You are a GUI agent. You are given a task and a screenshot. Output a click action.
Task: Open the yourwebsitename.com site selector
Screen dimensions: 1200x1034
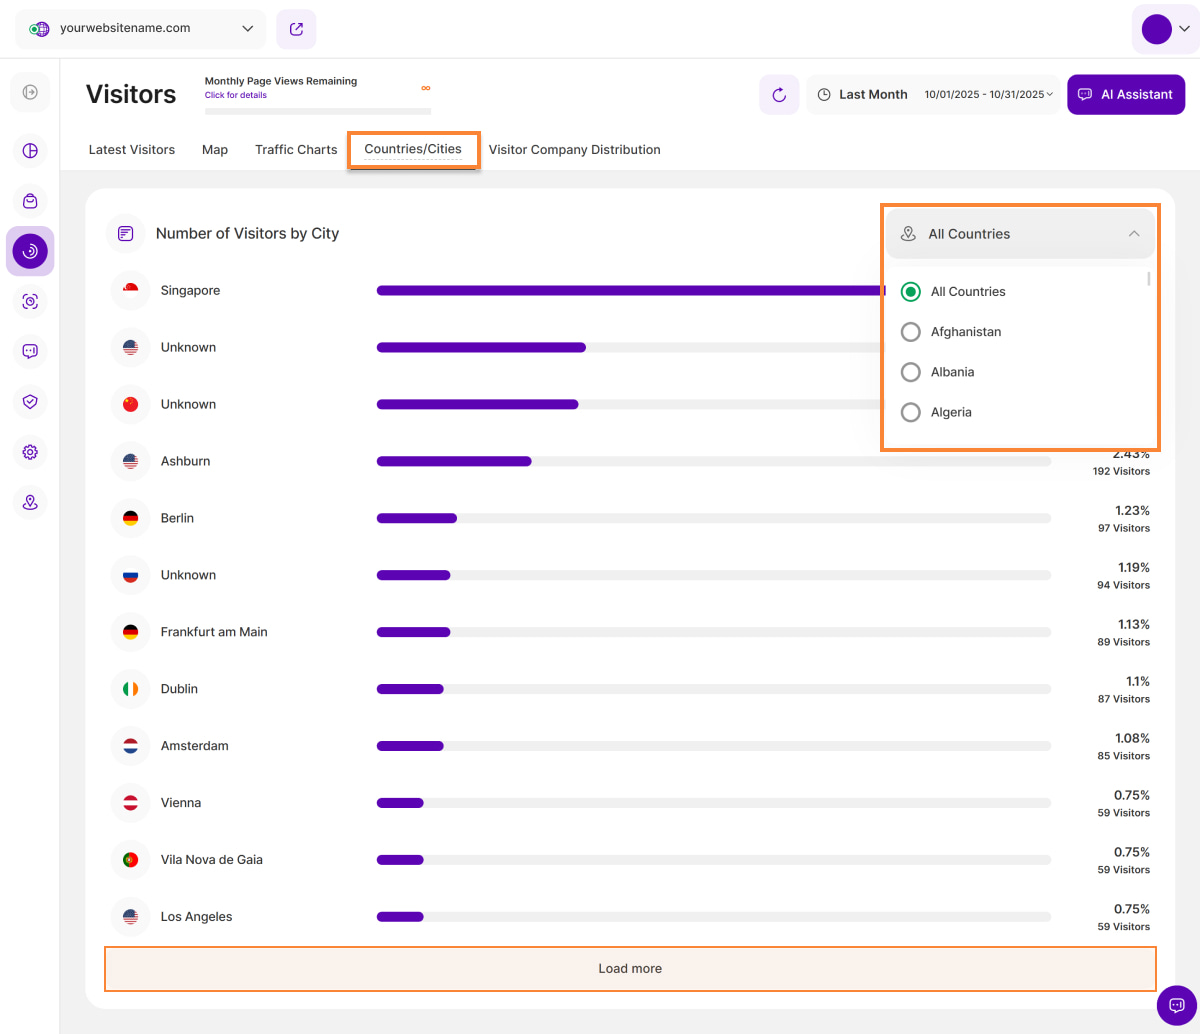(141, 29)
